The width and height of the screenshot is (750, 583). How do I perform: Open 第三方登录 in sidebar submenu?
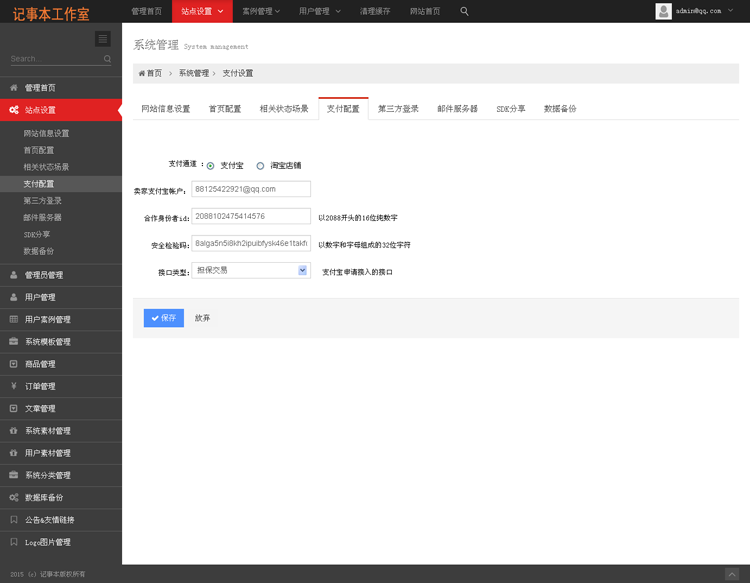click(43, 201)
